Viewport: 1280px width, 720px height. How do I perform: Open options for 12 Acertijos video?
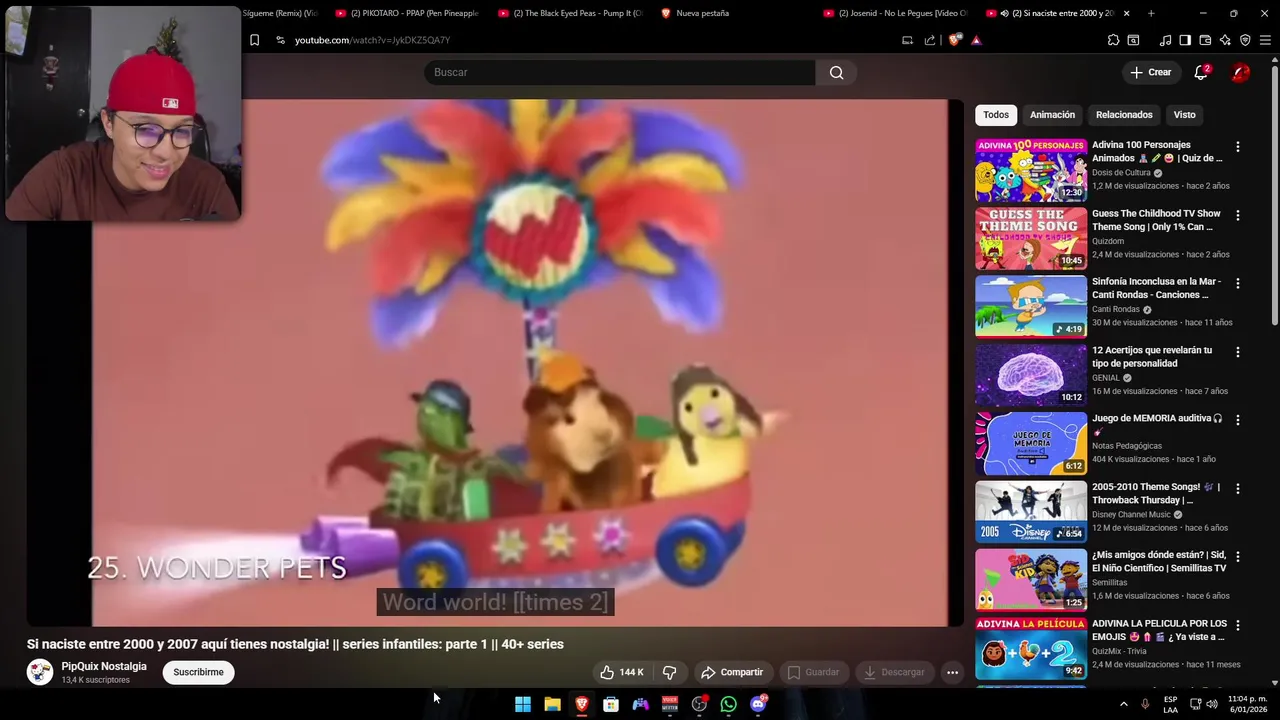click(1237, 352)
